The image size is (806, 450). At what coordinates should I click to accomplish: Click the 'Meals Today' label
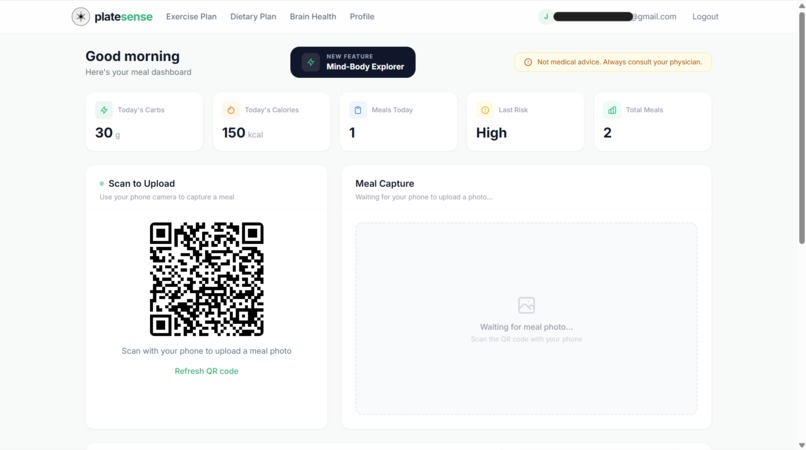coord(392,110)
